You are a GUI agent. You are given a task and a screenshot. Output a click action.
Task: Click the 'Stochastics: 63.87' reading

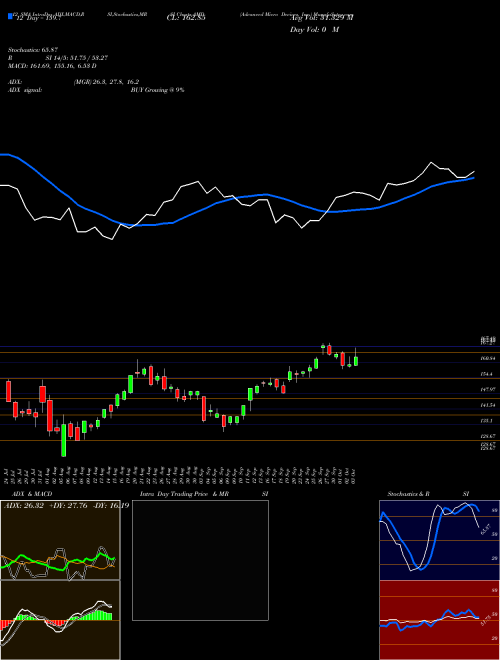click(32, 50)
